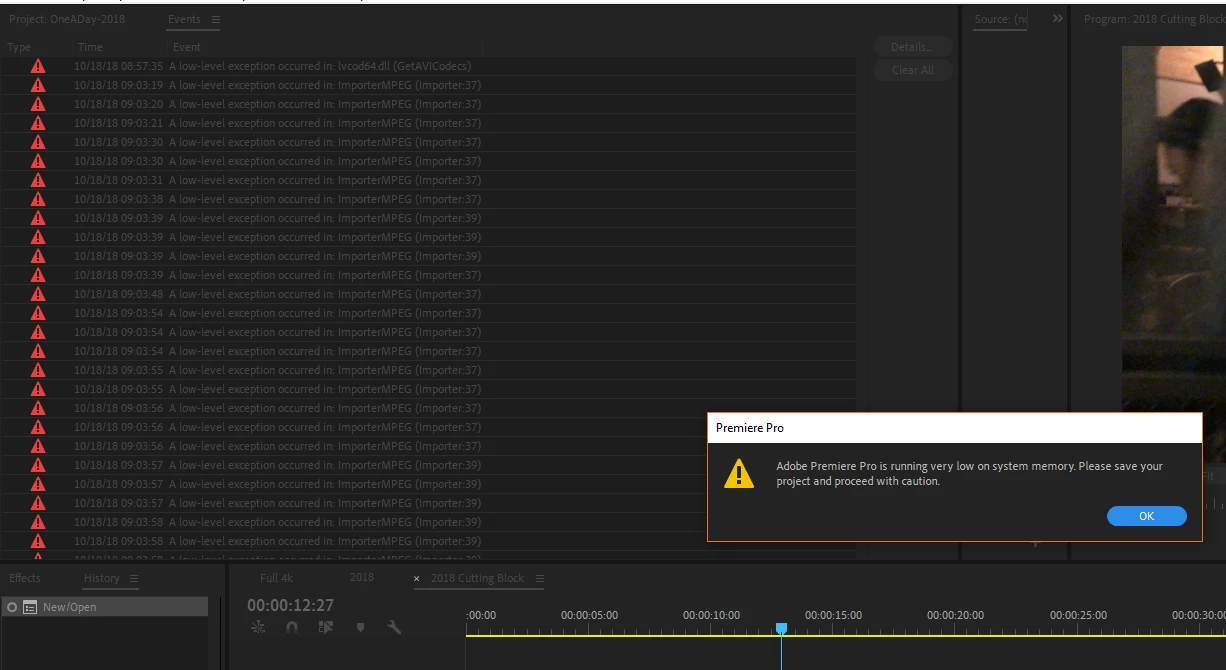Image resolution: width=1226 pixels, height=670 pixels.
Task: Select the Program: 2018 Cutting Block tab
Action: 1154,19
